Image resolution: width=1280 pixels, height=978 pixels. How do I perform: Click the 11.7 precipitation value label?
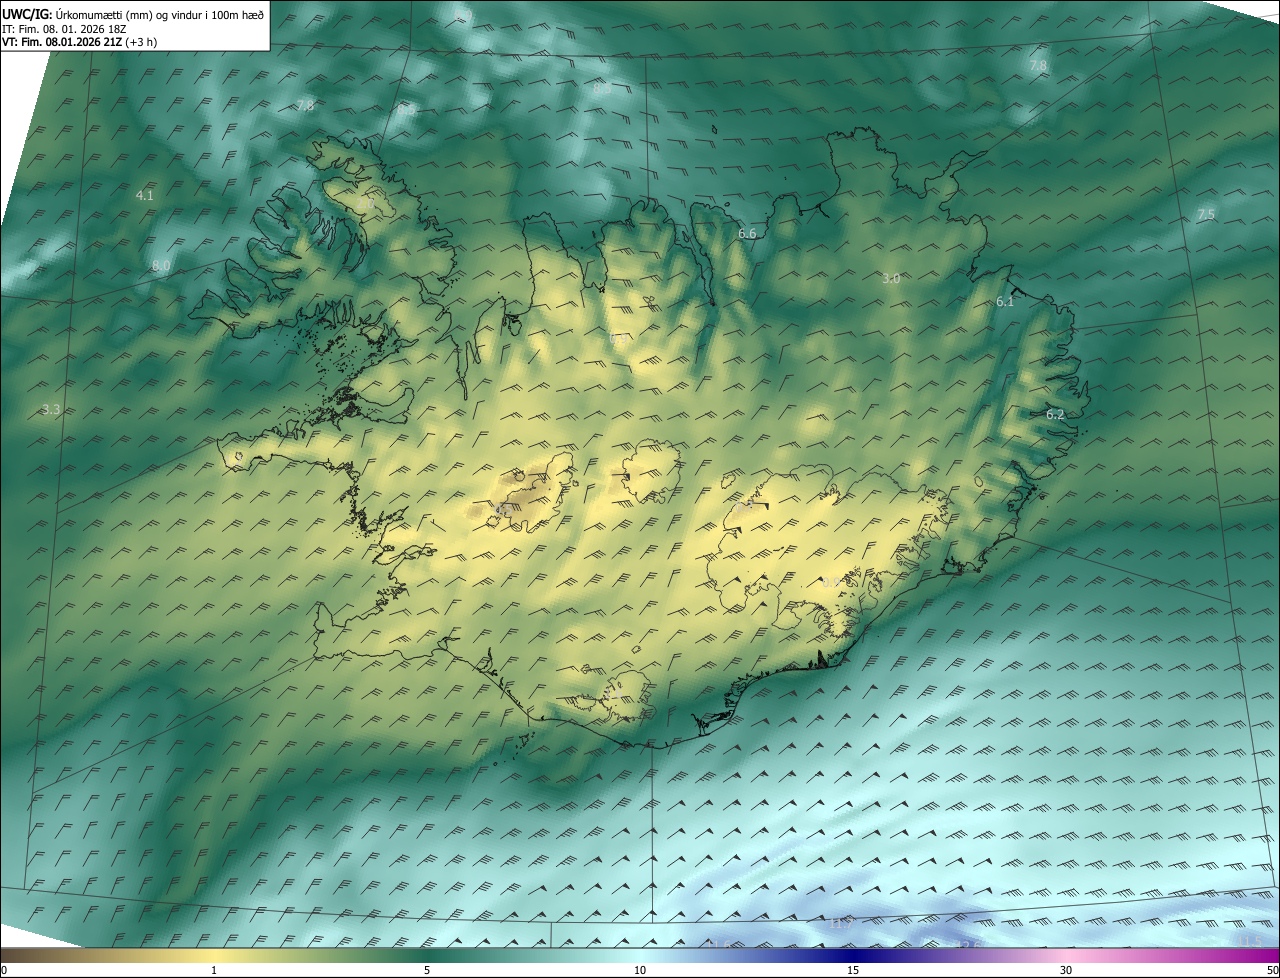pos(841,923)
